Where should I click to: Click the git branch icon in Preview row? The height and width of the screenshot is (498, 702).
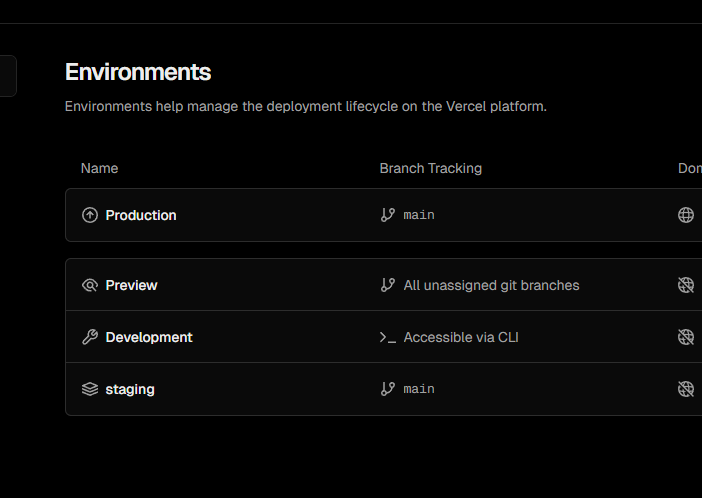(x=388, y=285)
